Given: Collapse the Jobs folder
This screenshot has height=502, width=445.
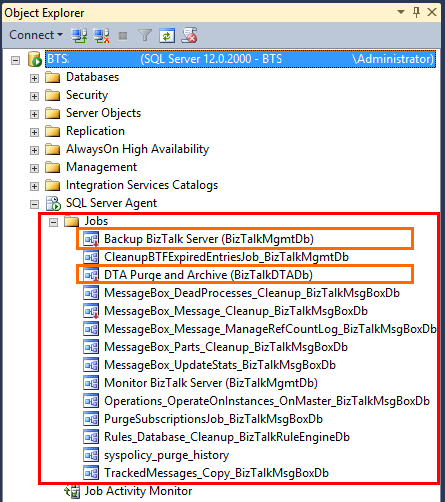Looking at the screenshot, I should tap(53, 222).
